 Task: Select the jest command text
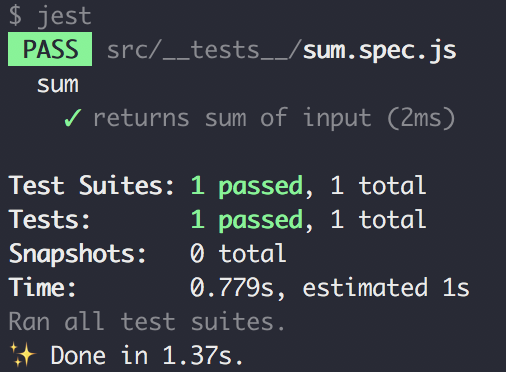(x=64, y=16)
